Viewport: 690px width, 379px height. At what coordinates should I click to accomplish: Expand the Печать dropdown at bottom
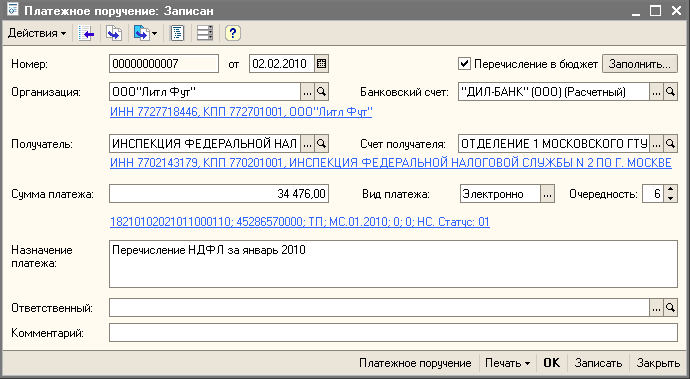tap(507, 363)
